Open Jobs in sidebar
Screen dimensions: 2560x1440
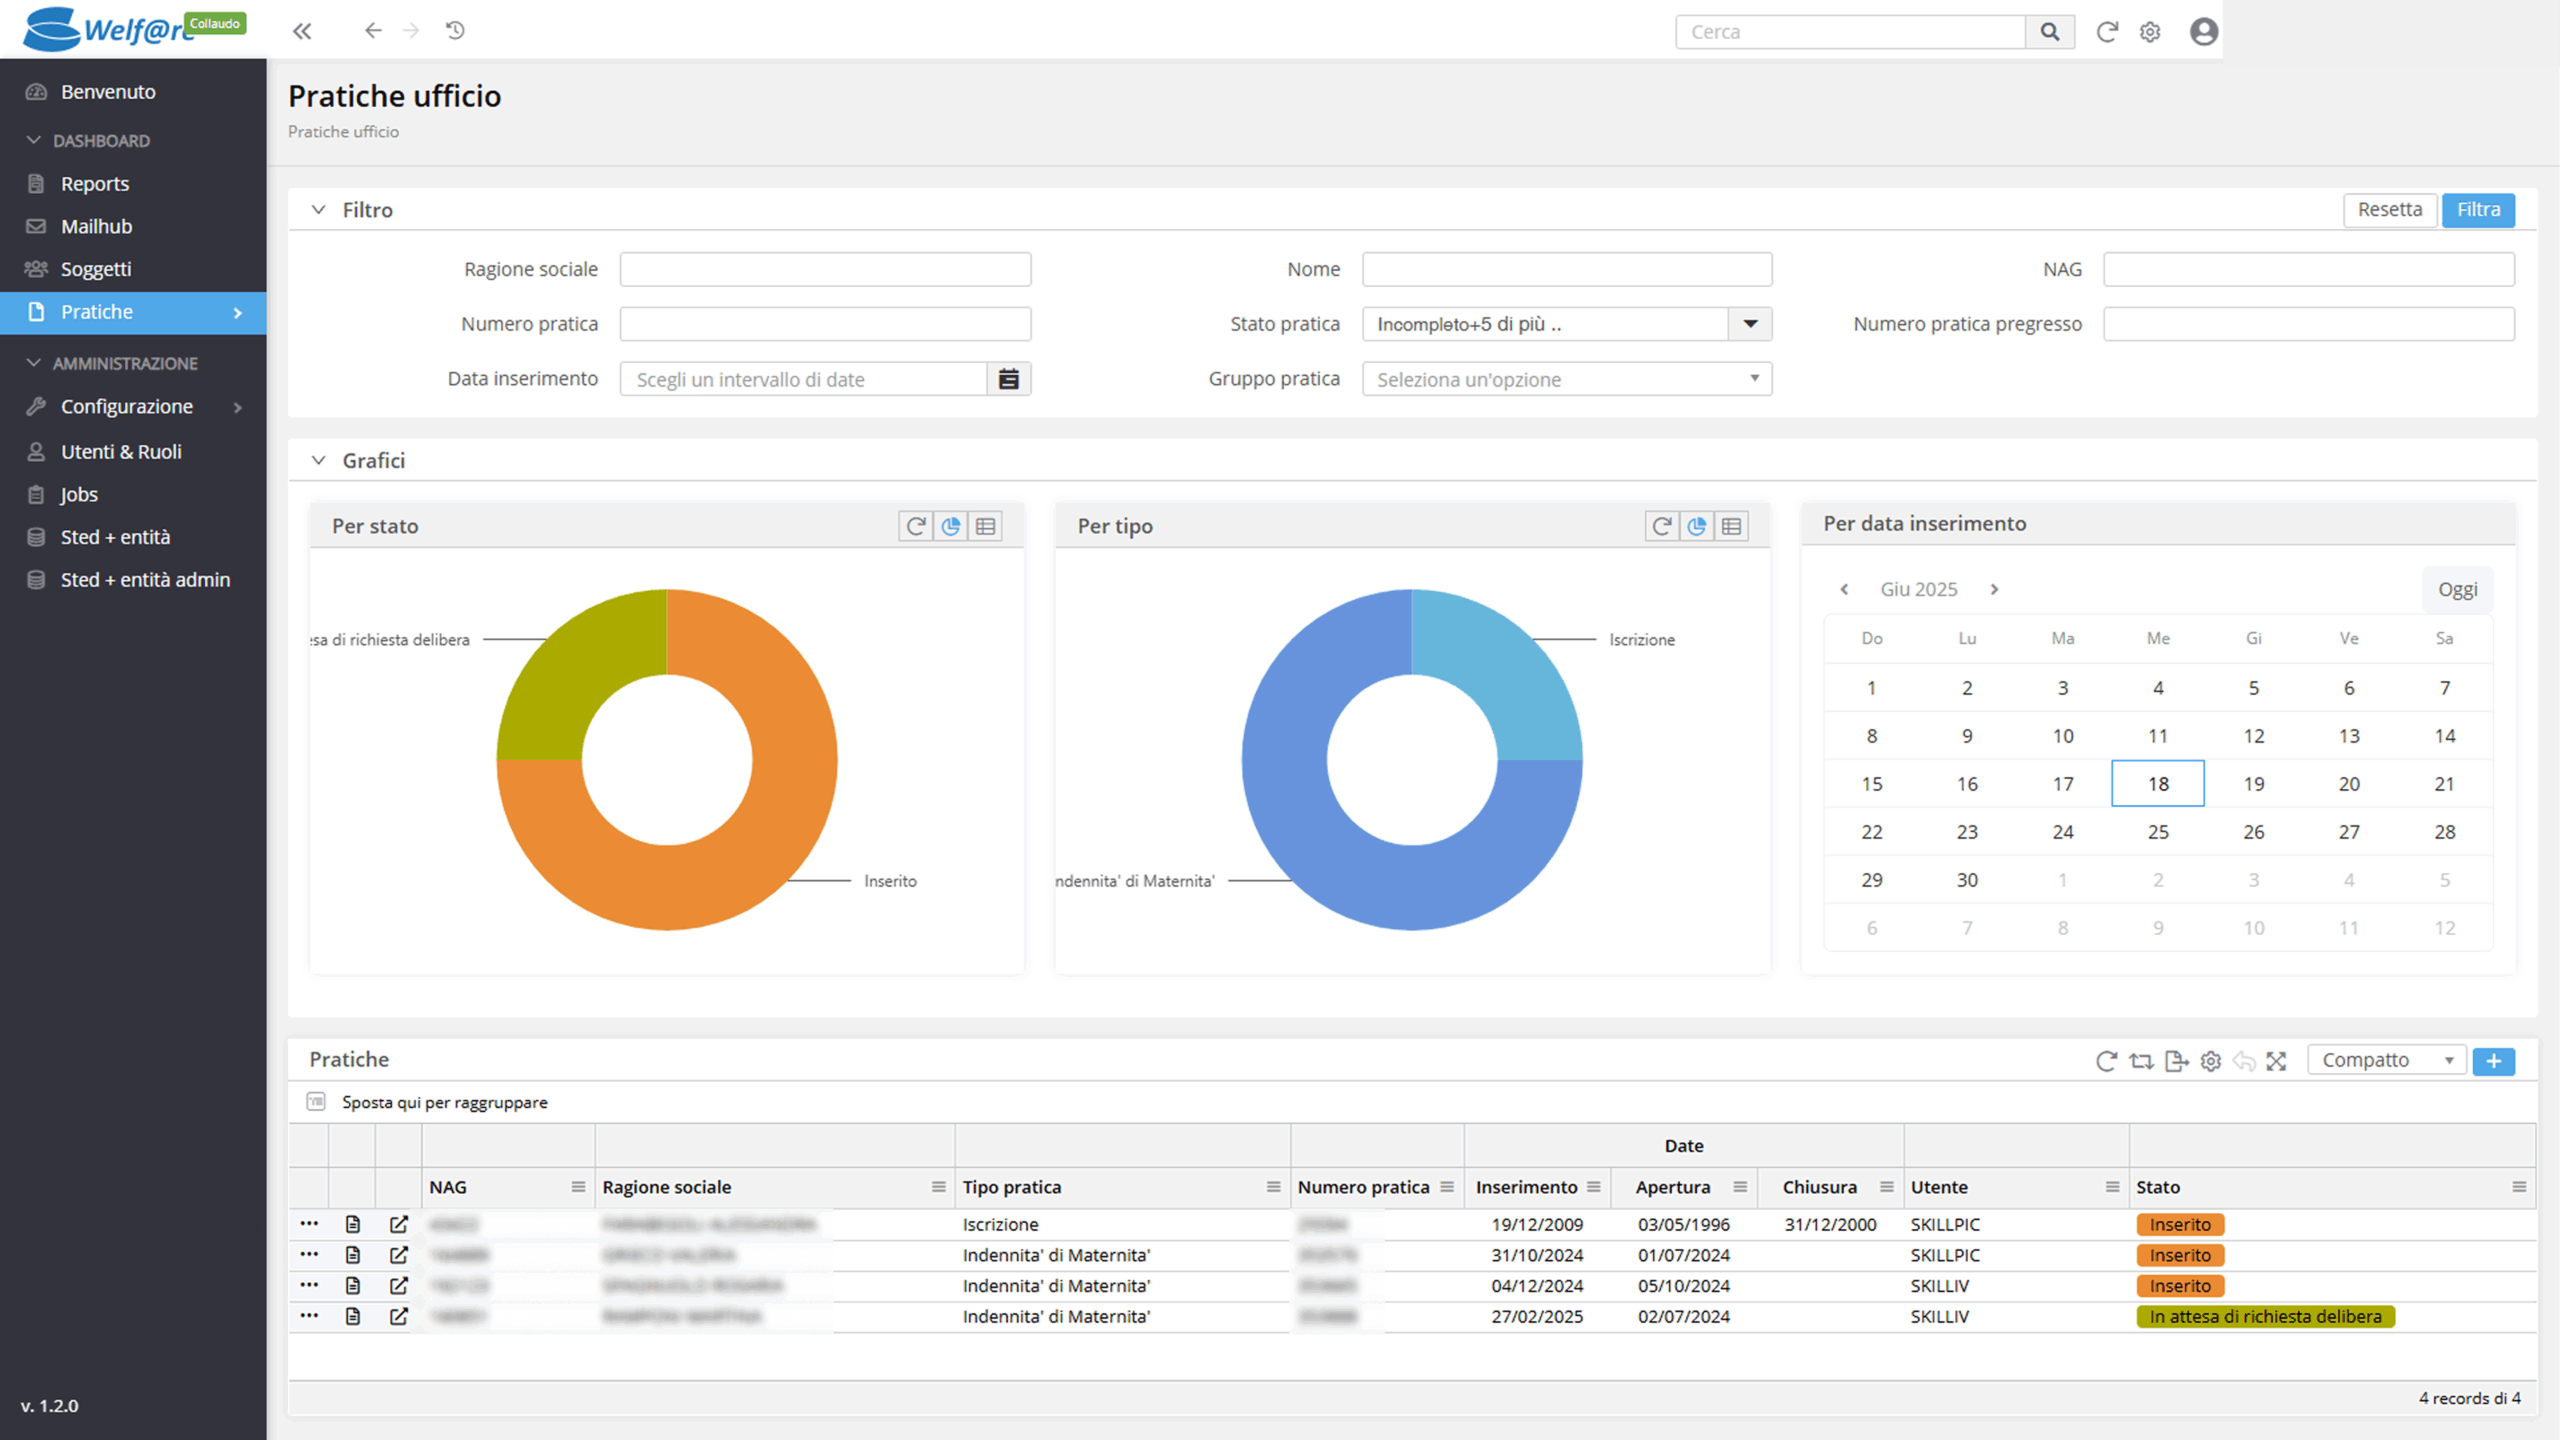point(133,494)
